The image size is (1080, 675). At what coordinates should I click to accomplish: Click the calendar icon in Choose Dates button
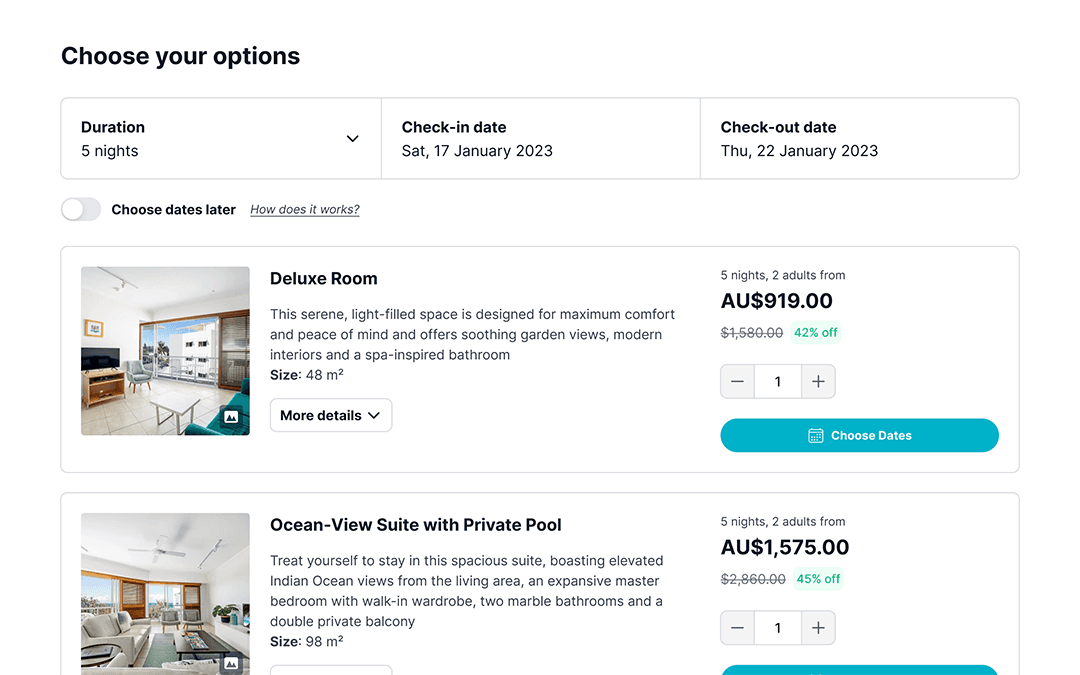click(x=816, y=435)
